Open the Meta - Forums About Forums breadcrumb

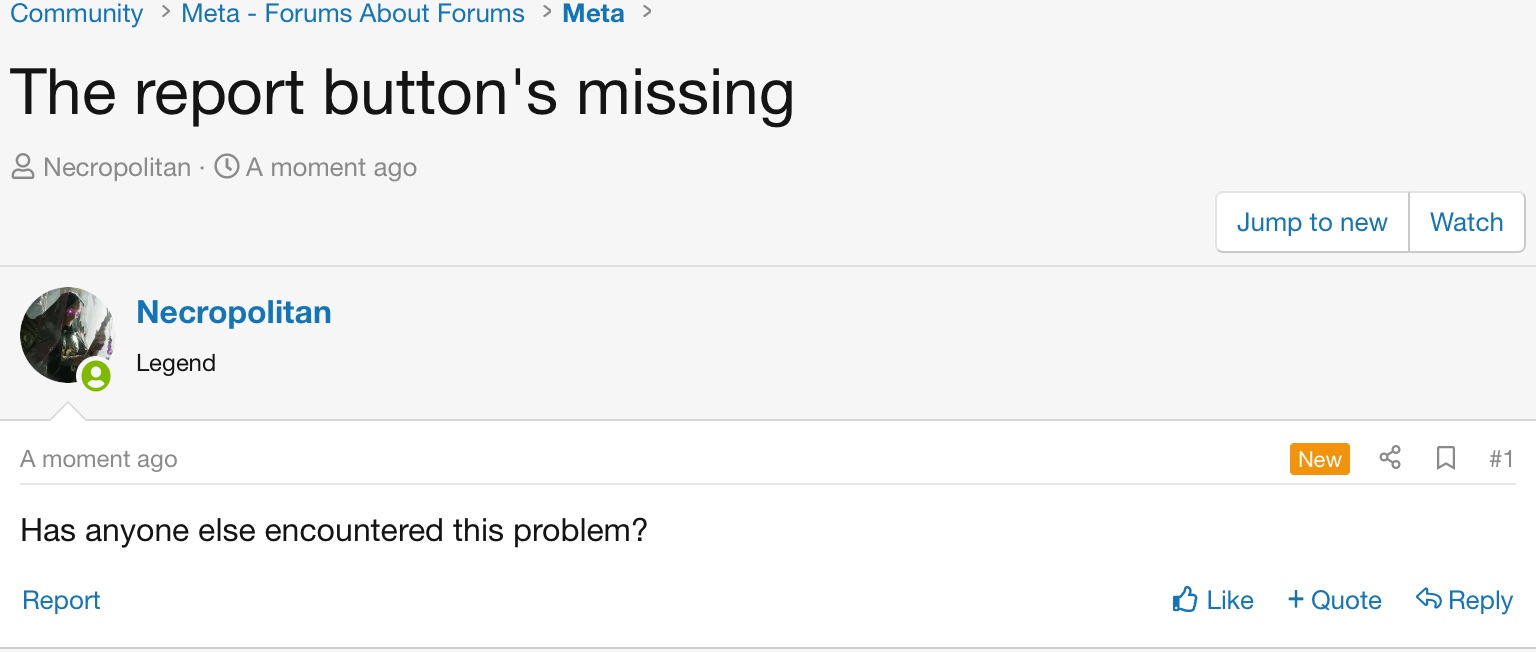[x=353, y=14]
